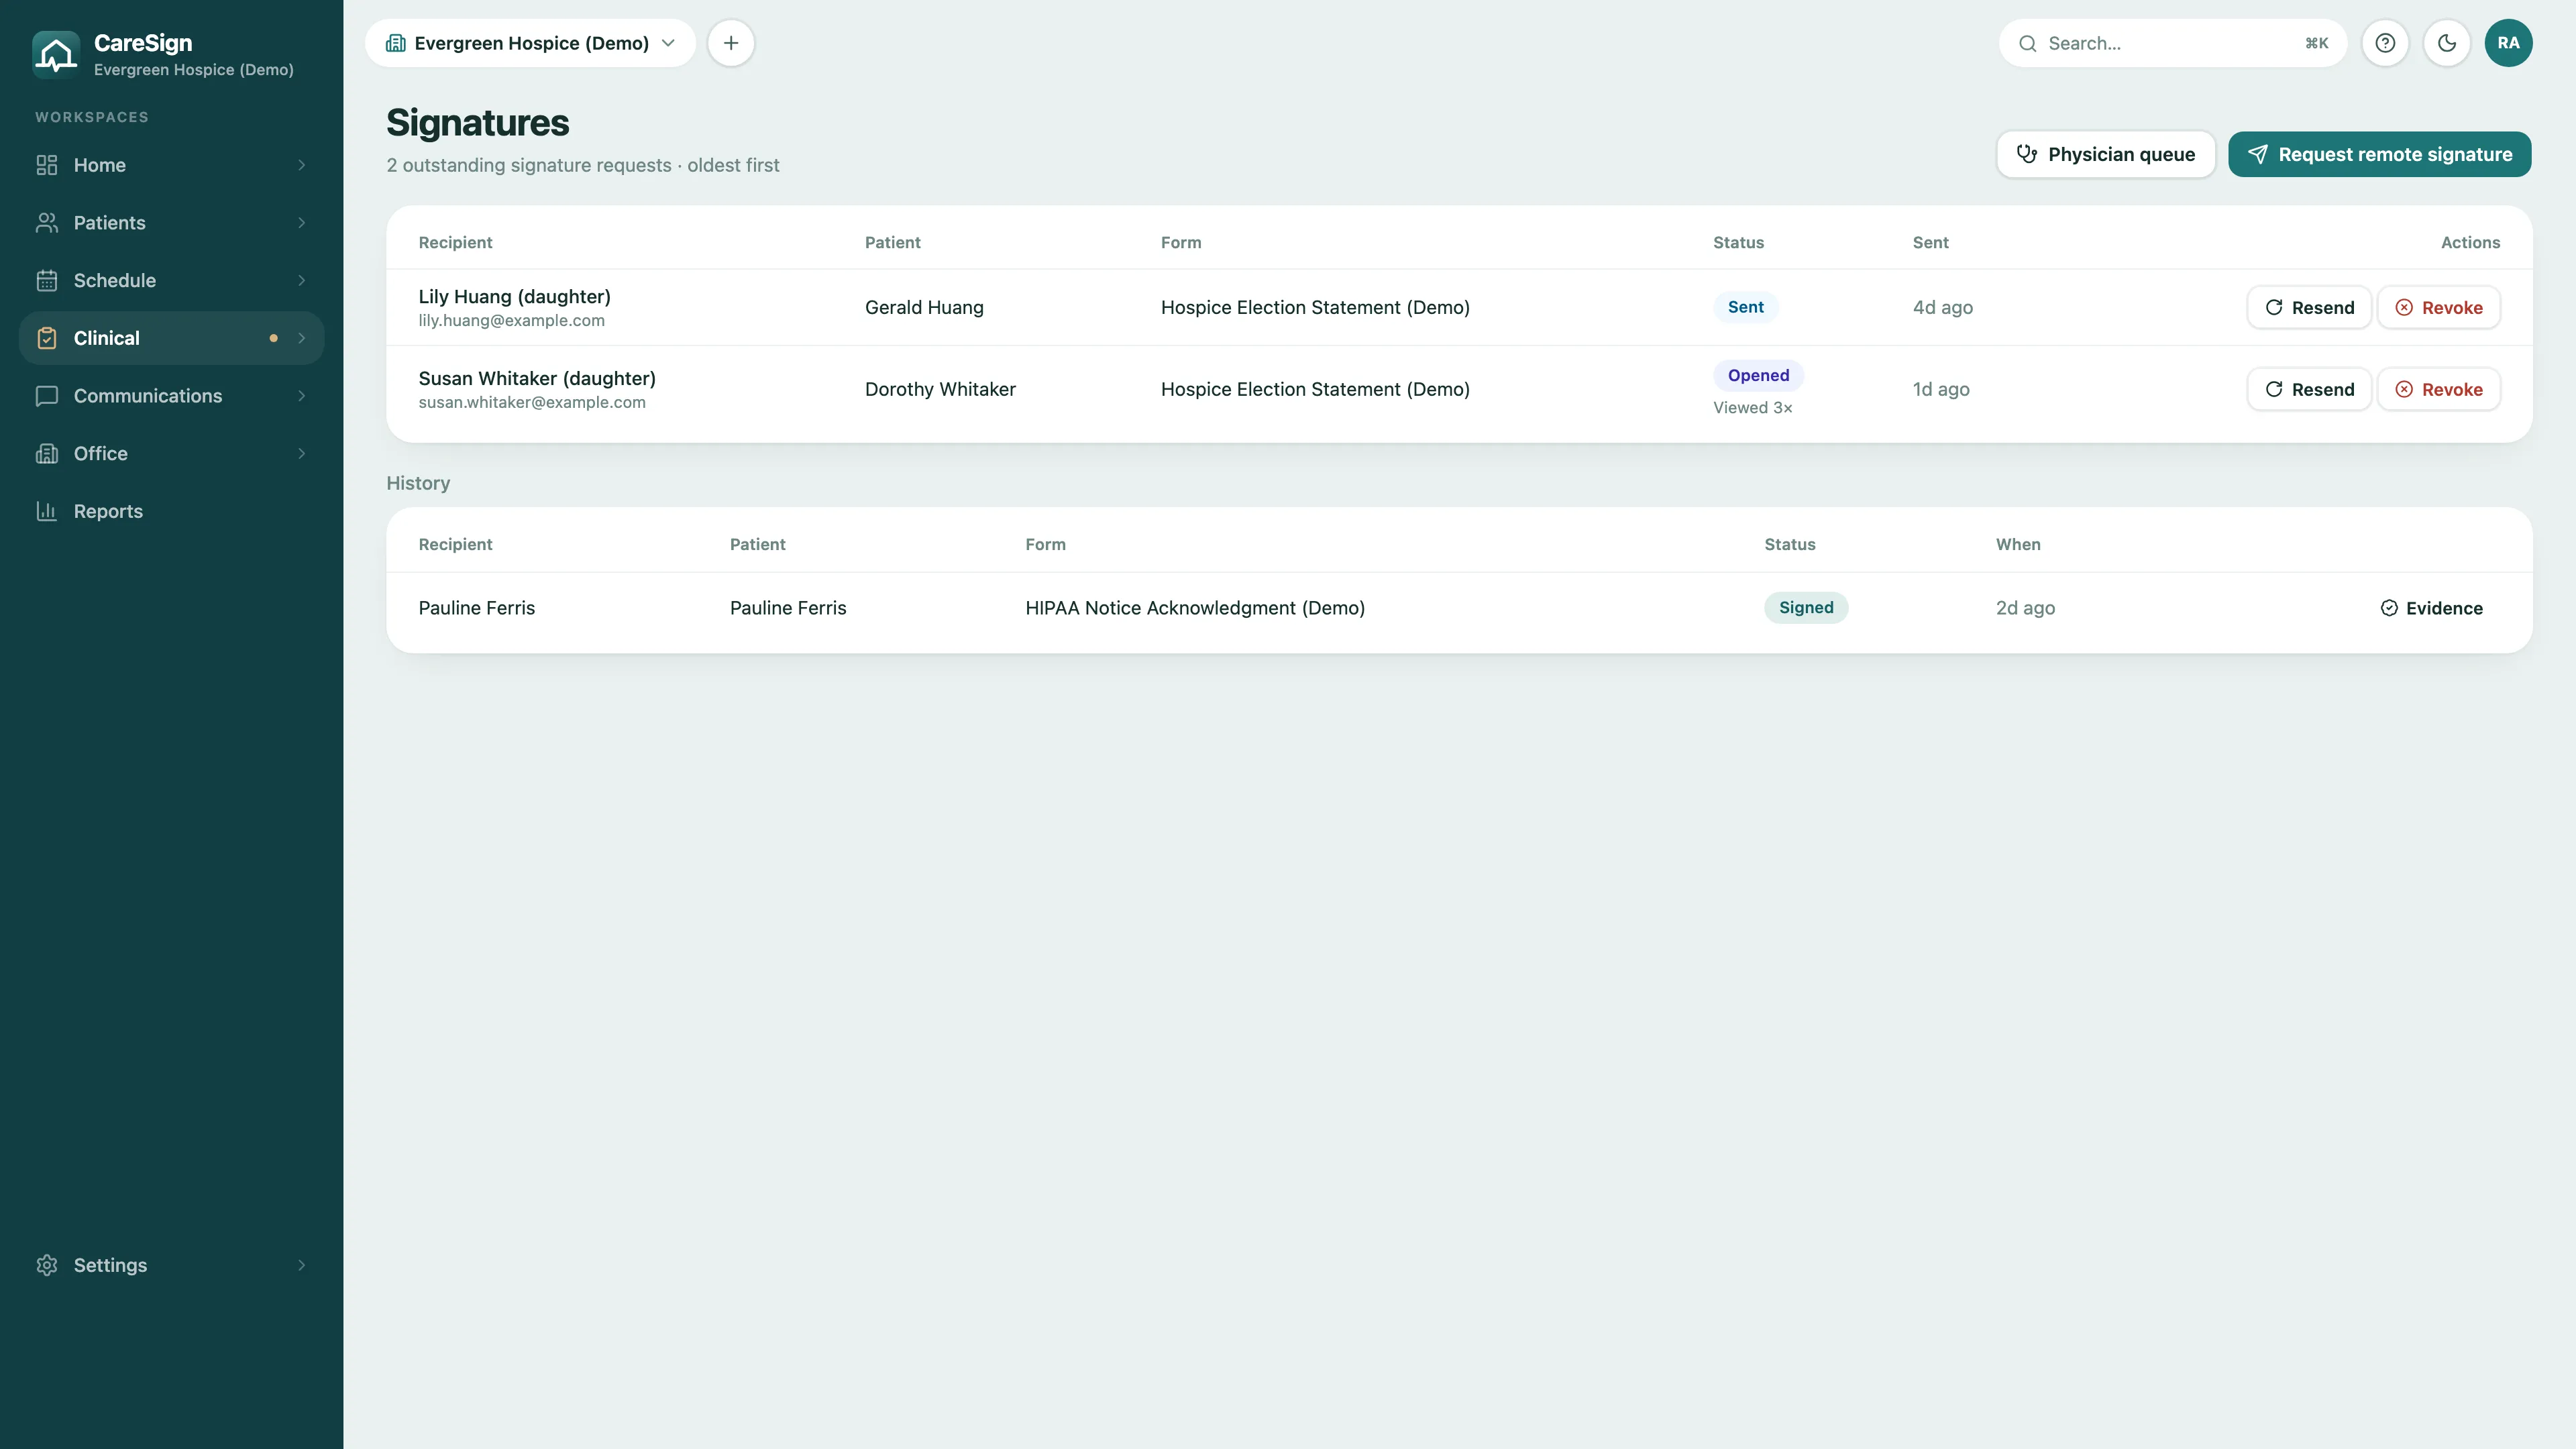Click the Patients people icon
This screenshot has height=1449, width=2576.
coord(47,223)
